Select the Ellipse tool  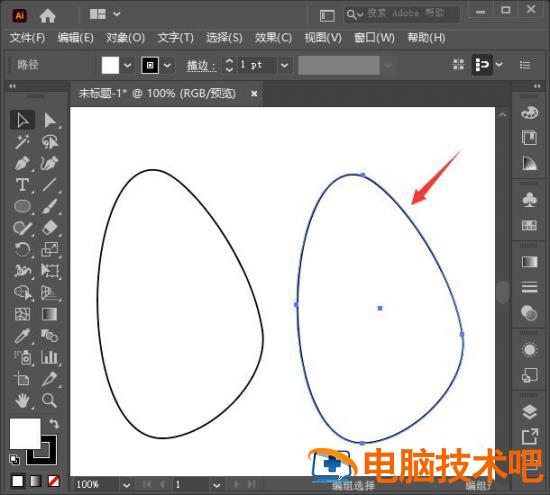[22, 206]
